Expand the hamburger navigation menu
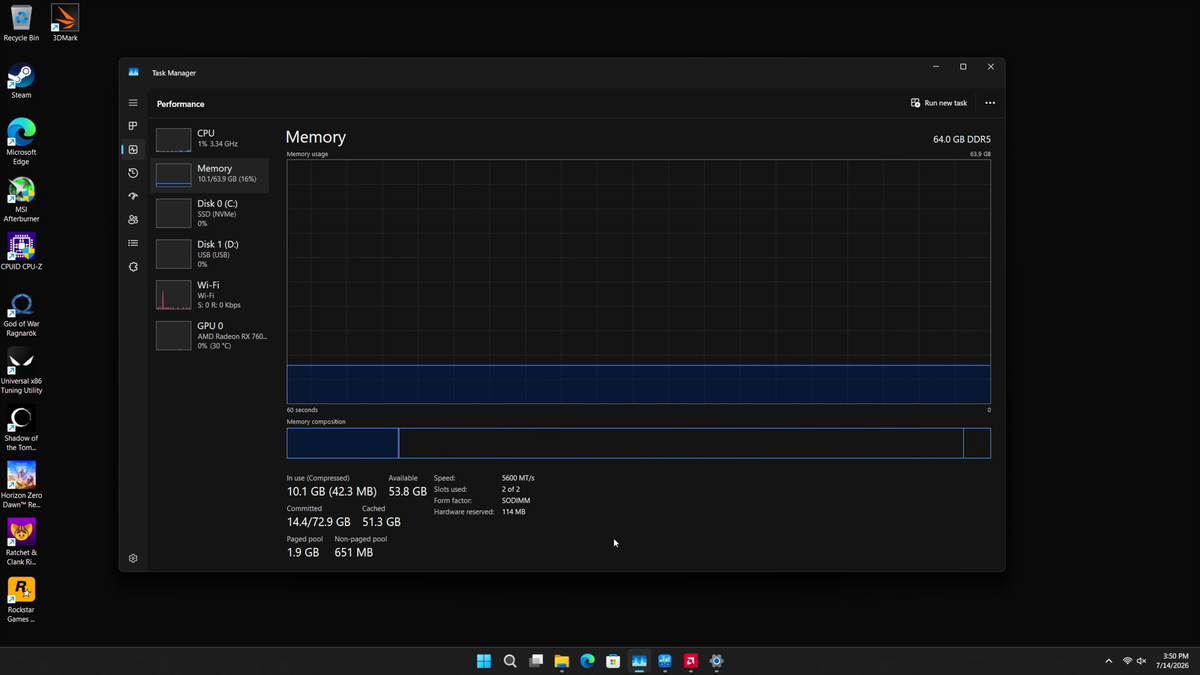Viewport: 1200px width, 675px height. [133, 103]
